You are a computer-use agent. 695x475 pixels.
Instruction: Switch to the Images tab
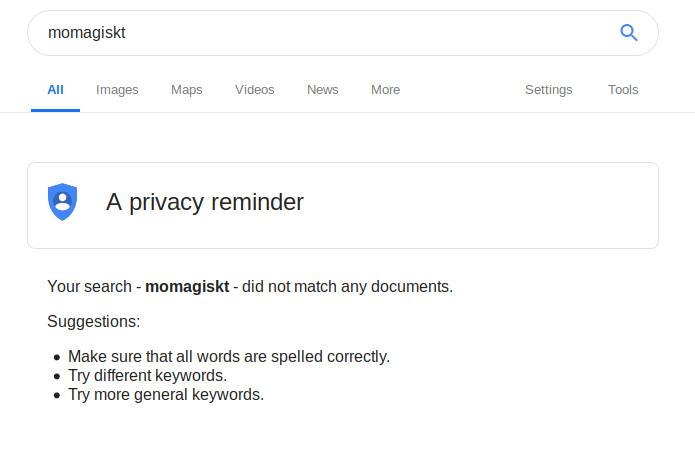117,90
